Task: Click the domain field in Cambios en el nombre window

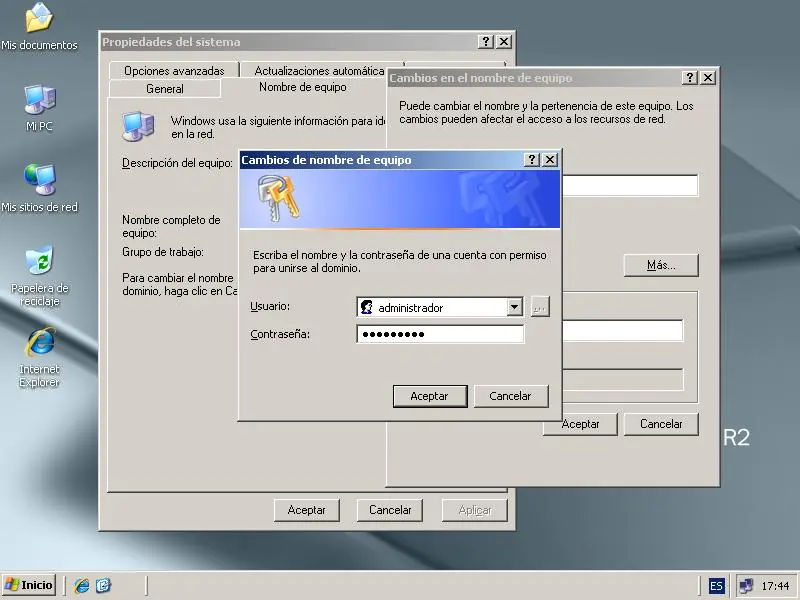Action: click(x=622, y=331)
